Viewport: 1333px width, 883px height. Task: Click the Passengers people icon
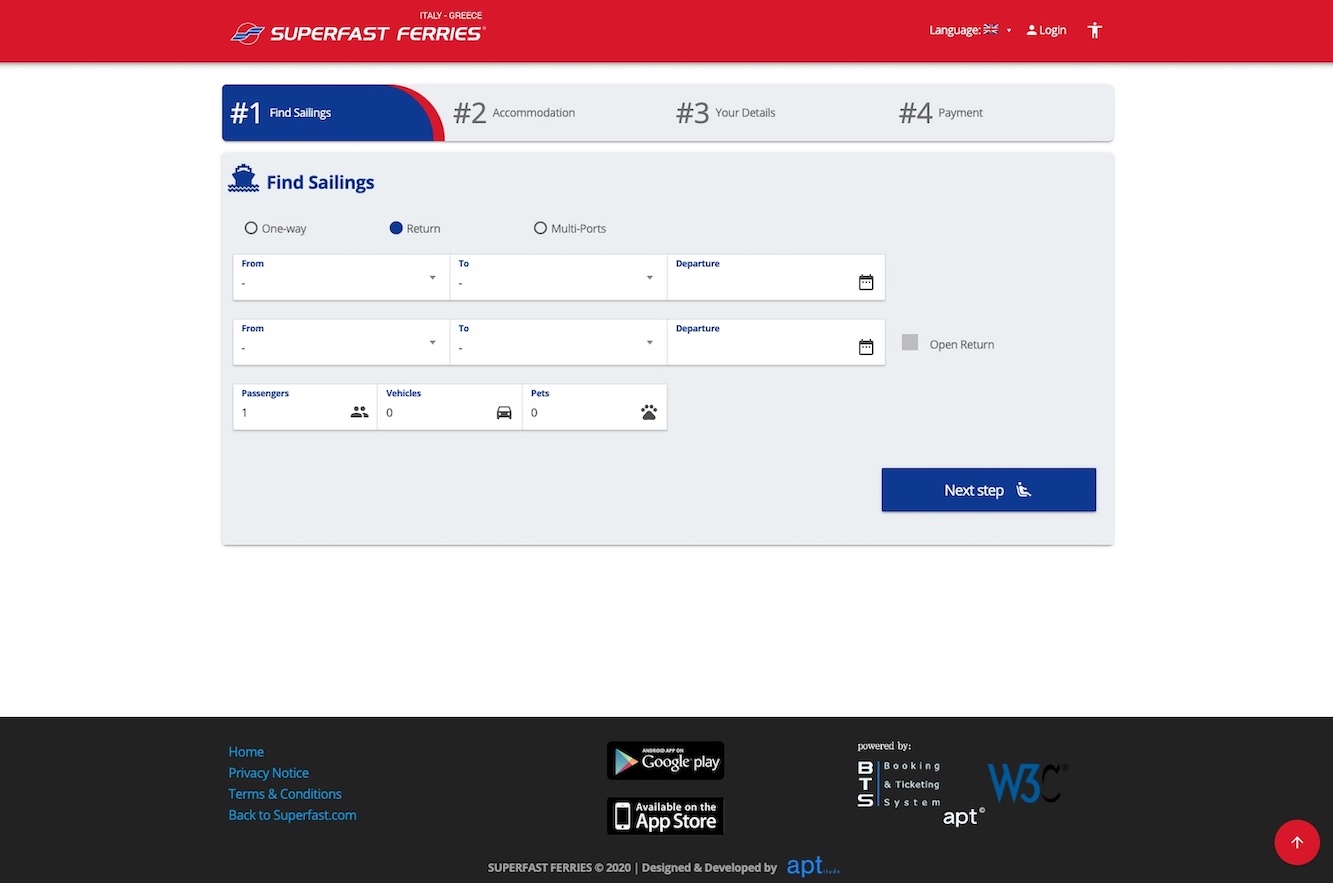(x=360, y=412)
